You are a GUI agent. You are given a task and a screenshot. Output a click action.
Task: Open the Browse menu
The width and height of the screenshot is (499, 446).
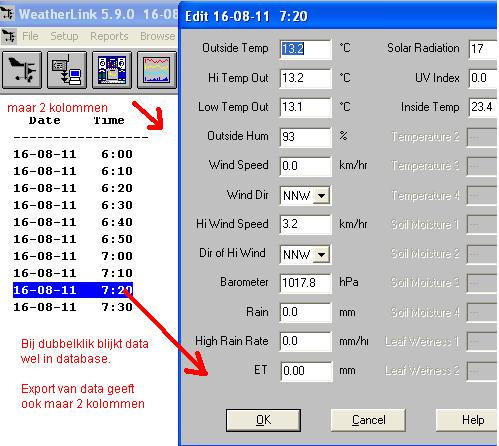[x=157, y=36]
